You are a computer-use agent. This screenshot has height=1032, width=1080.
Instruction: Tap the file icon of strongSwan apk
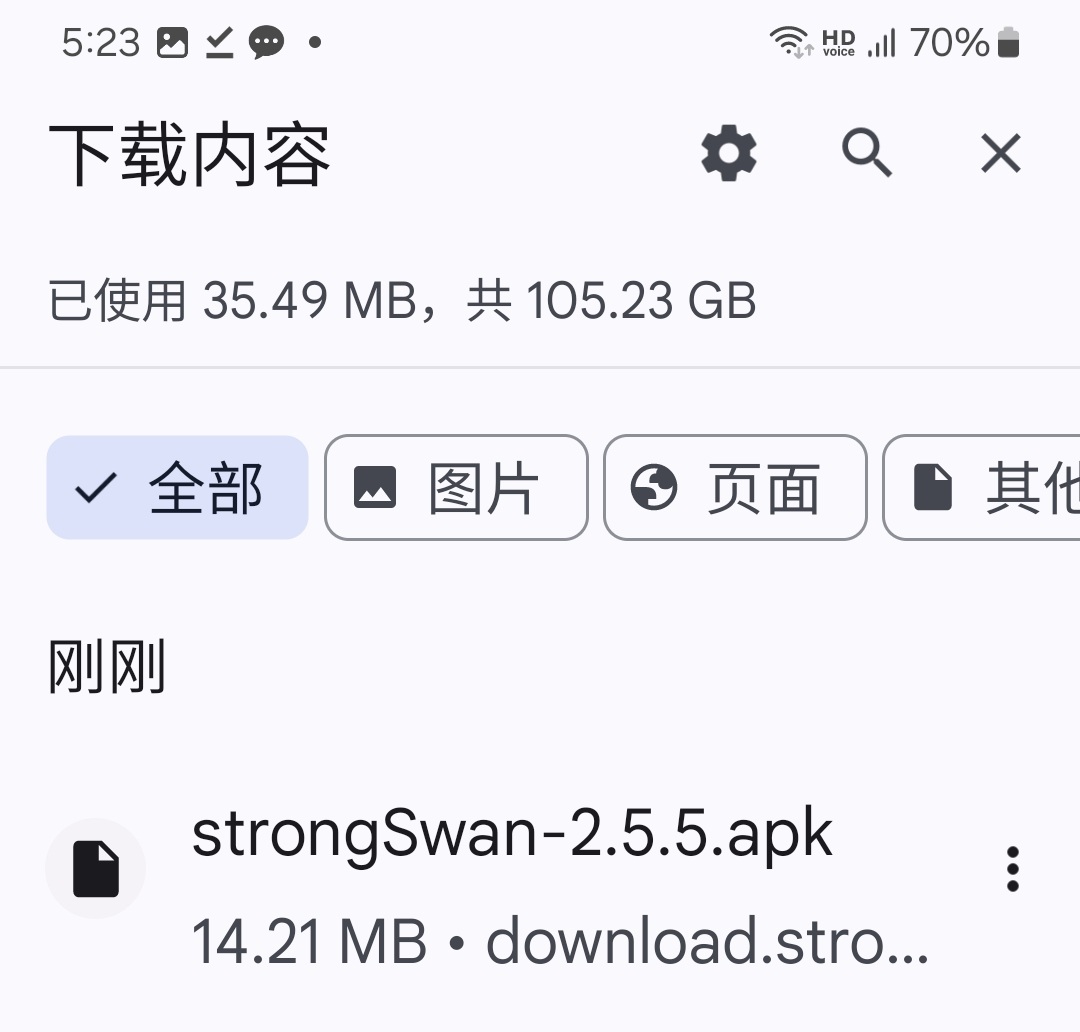(x=96, y=869)
